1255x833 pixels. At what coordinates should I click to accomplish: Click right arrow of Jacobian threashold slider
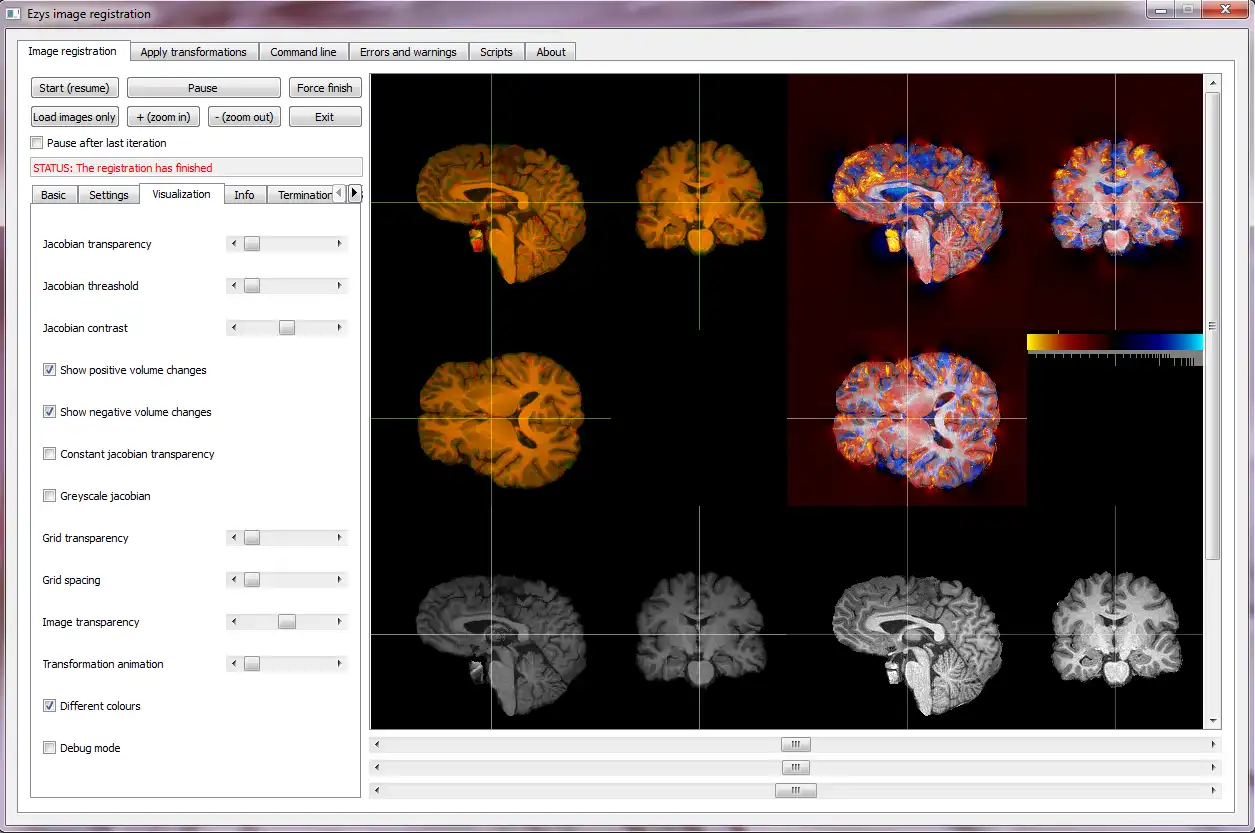pyautogui.click(x=339, y=286)
